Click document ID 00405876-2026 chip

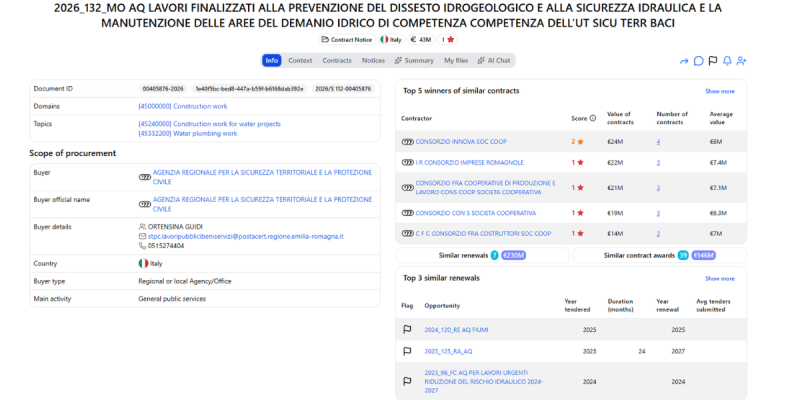pyautogui.click(x=163, y=89)
